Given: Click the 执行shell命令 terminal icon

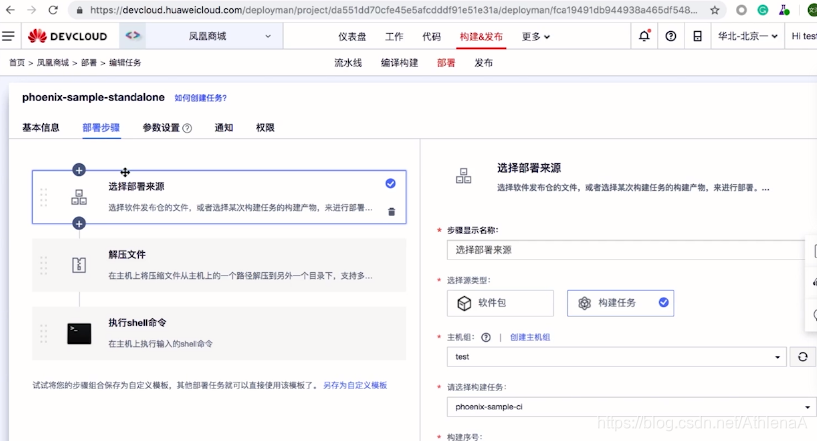Looking at the screenshot, I should [x=79, y=334].
